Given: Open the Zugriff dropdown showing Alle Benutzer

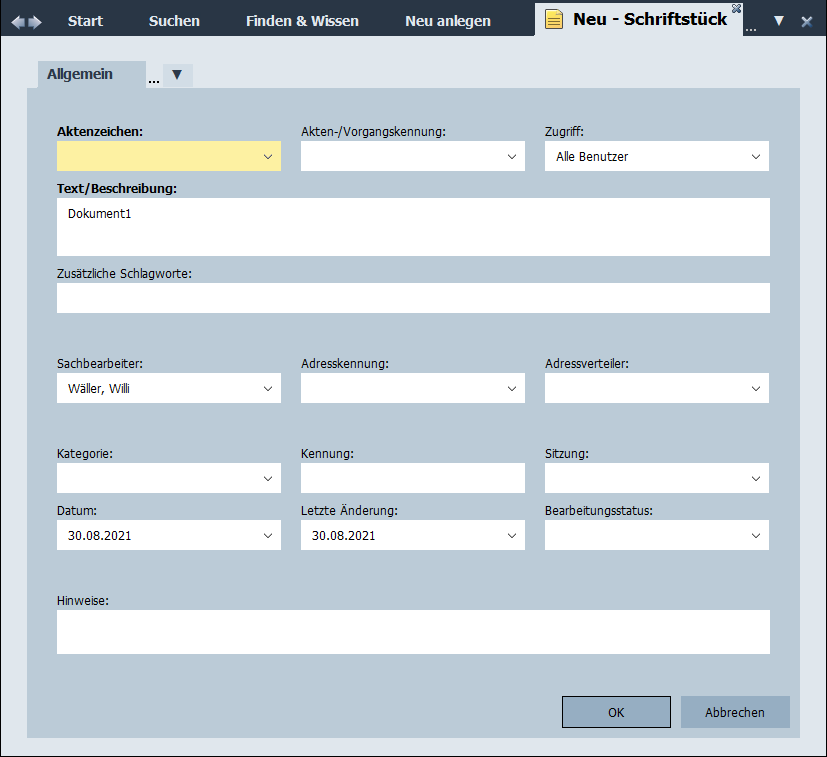Looking at the screenshot, I should (756, 157).
